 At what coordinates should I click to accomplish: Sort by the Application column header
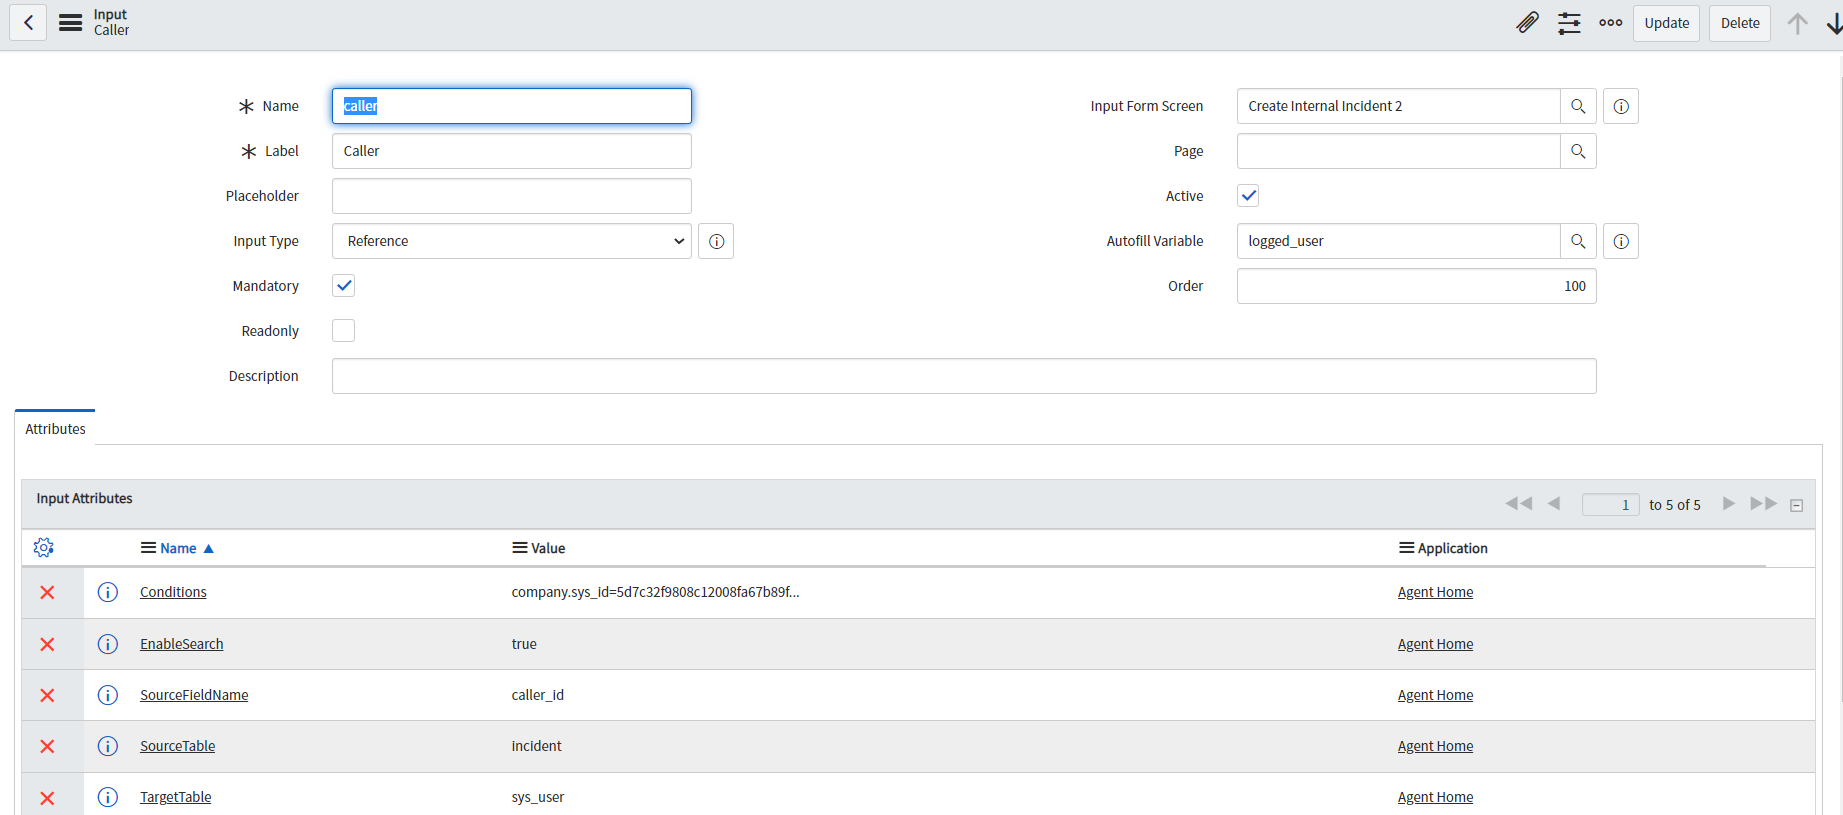coord(1453,548)
